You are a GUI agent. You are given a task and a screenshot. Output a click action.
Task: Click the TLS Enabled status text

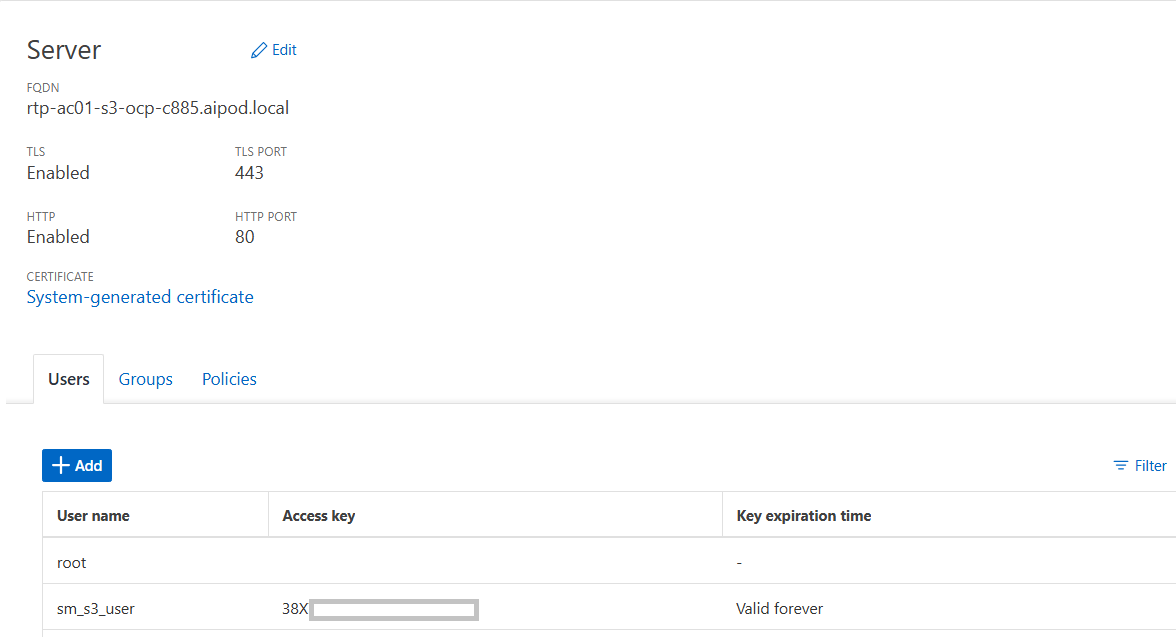[x=58, y=172]
